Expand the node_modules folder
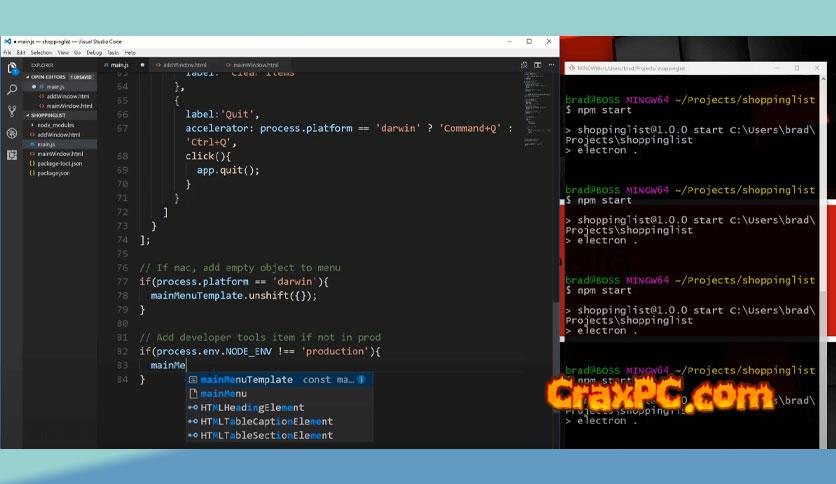The image size is (836, 484). click(x=55, y=125)
